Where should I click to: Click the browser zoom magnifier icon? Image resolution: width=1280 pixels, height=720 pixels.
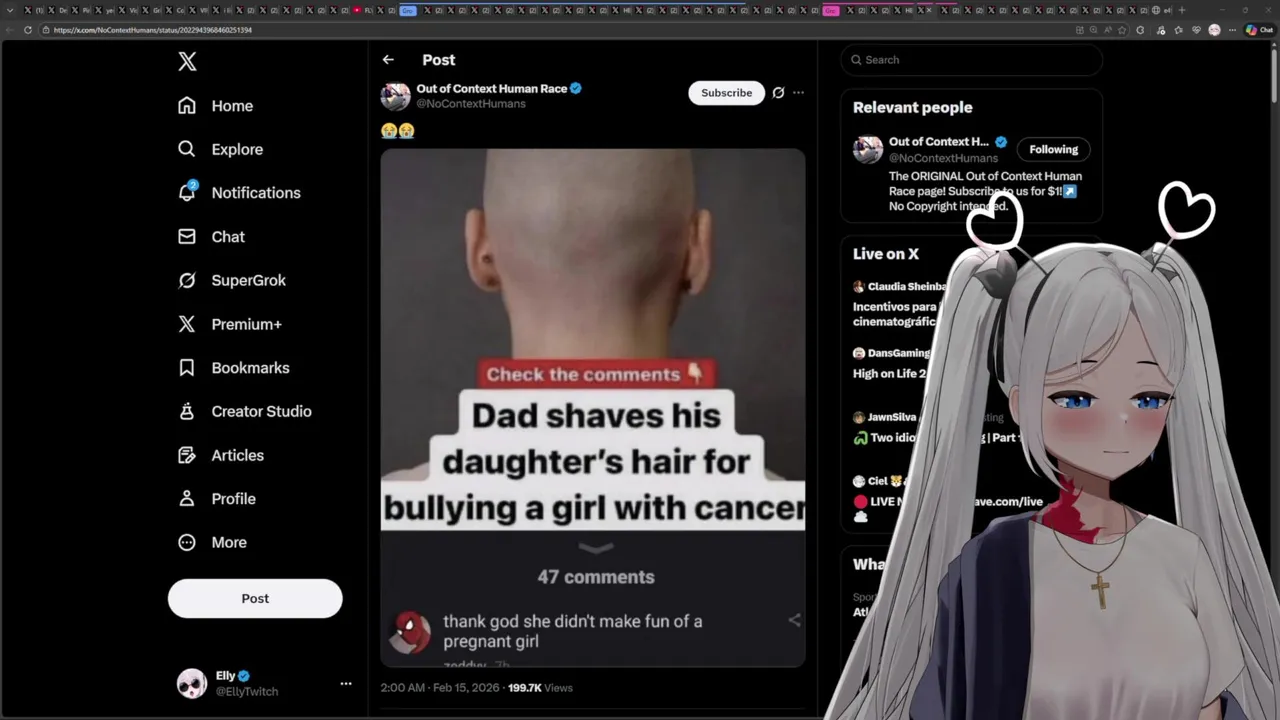[1093, 30]
